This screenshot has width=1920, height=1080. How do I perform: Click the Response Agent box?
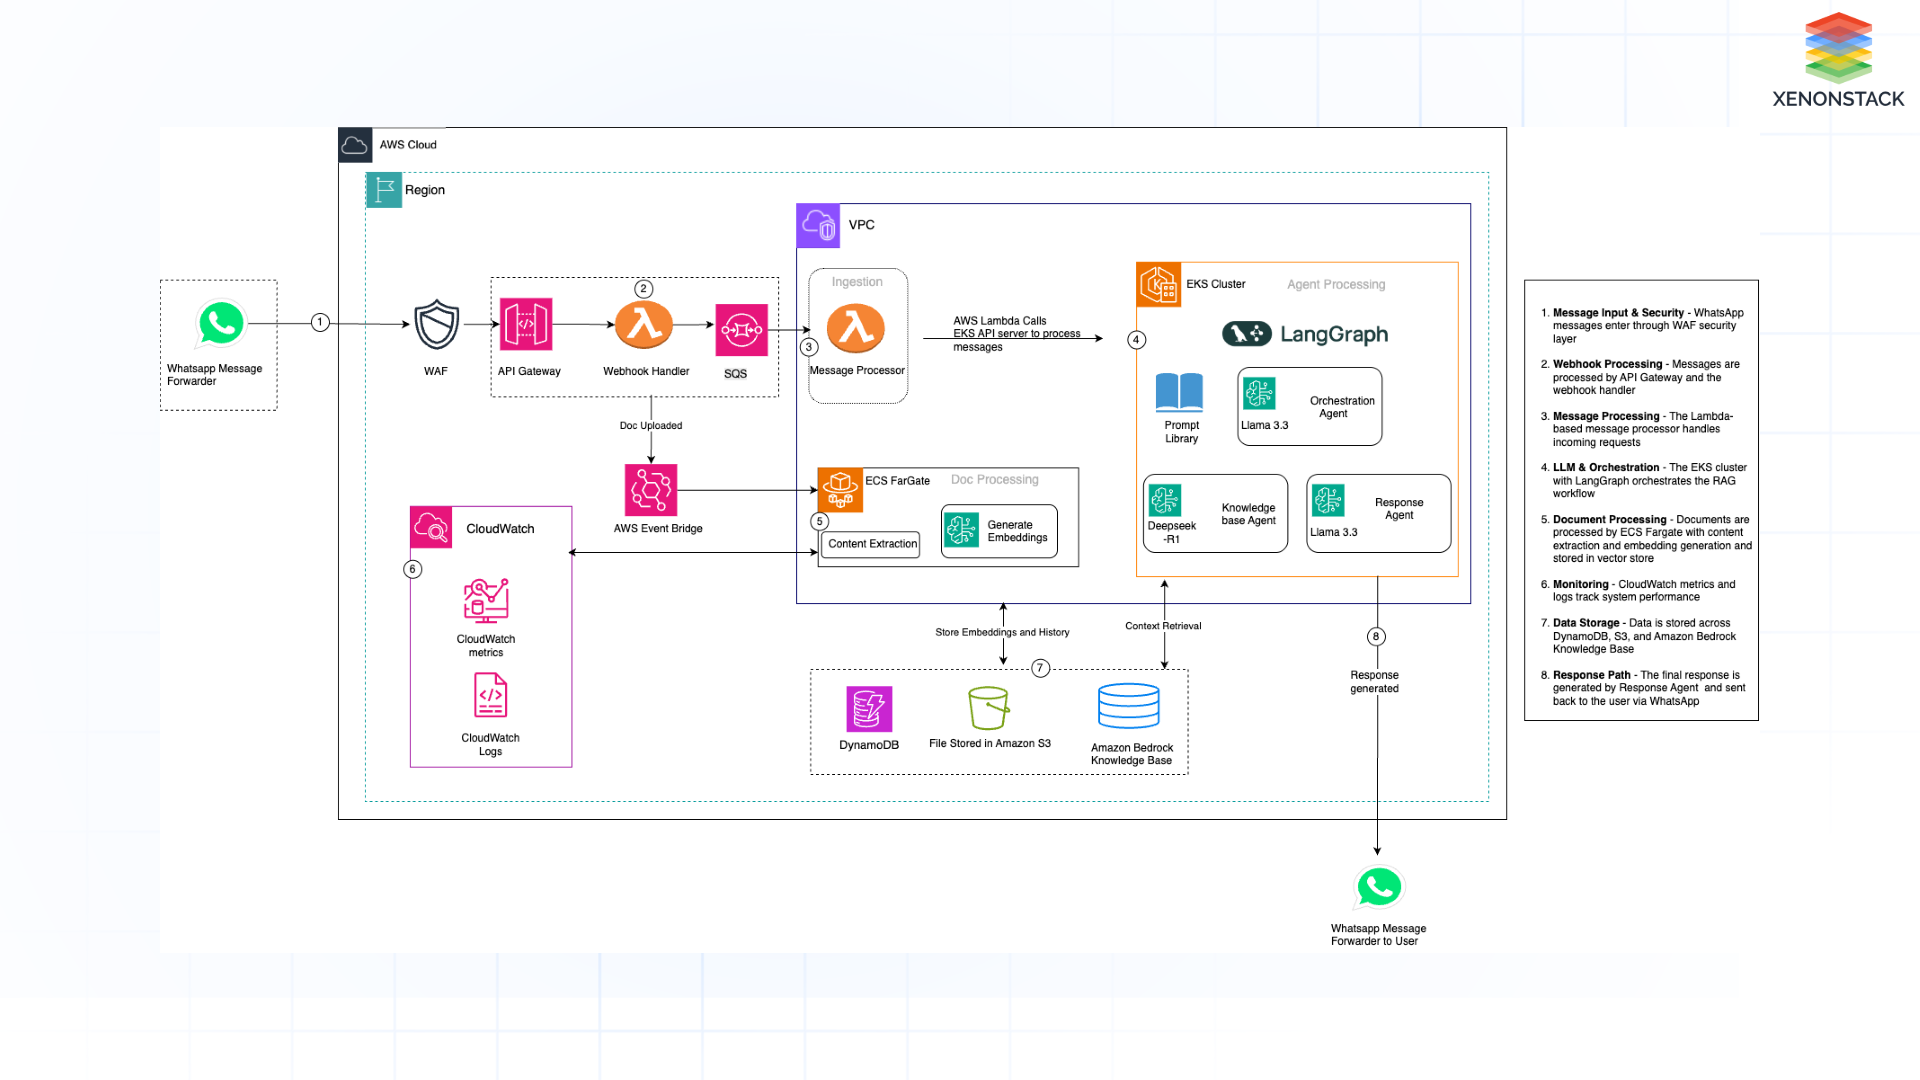click(1378, 514)
